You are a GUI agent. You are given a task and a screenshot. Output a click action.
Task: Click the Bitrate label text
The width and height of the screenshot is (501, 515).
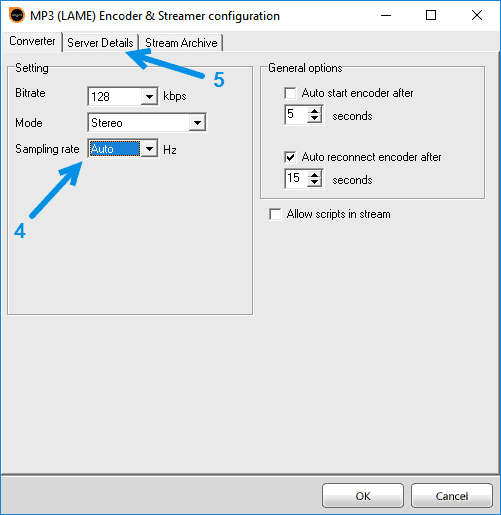click(x=30, y=93)
